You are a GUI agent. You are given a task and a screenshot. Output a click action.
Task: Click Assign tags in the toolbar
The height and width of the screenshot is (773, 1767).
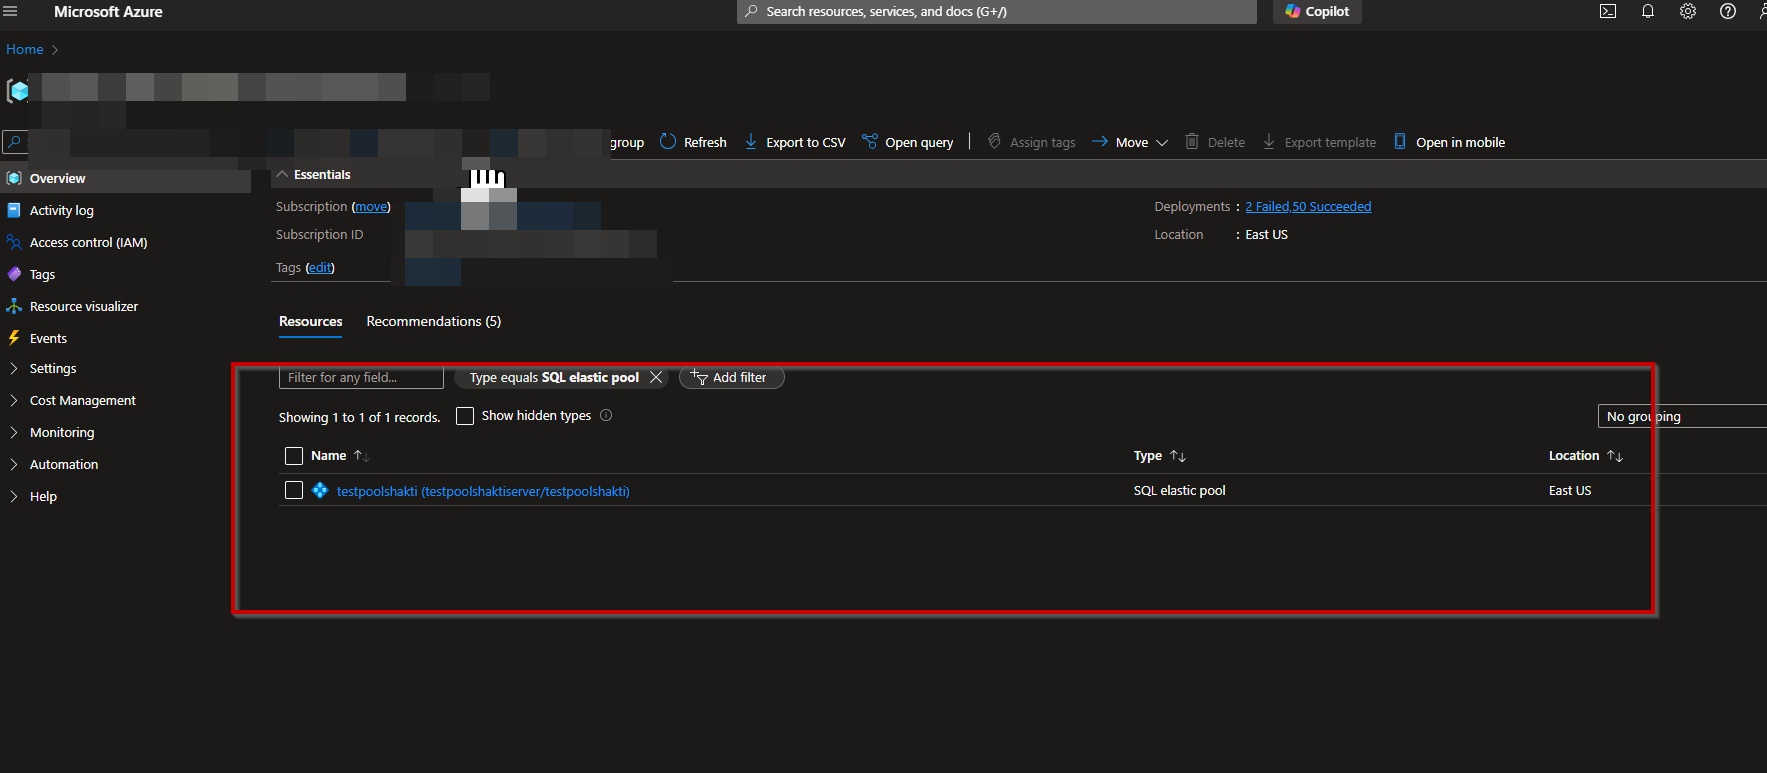click(x=1031, y=142)
